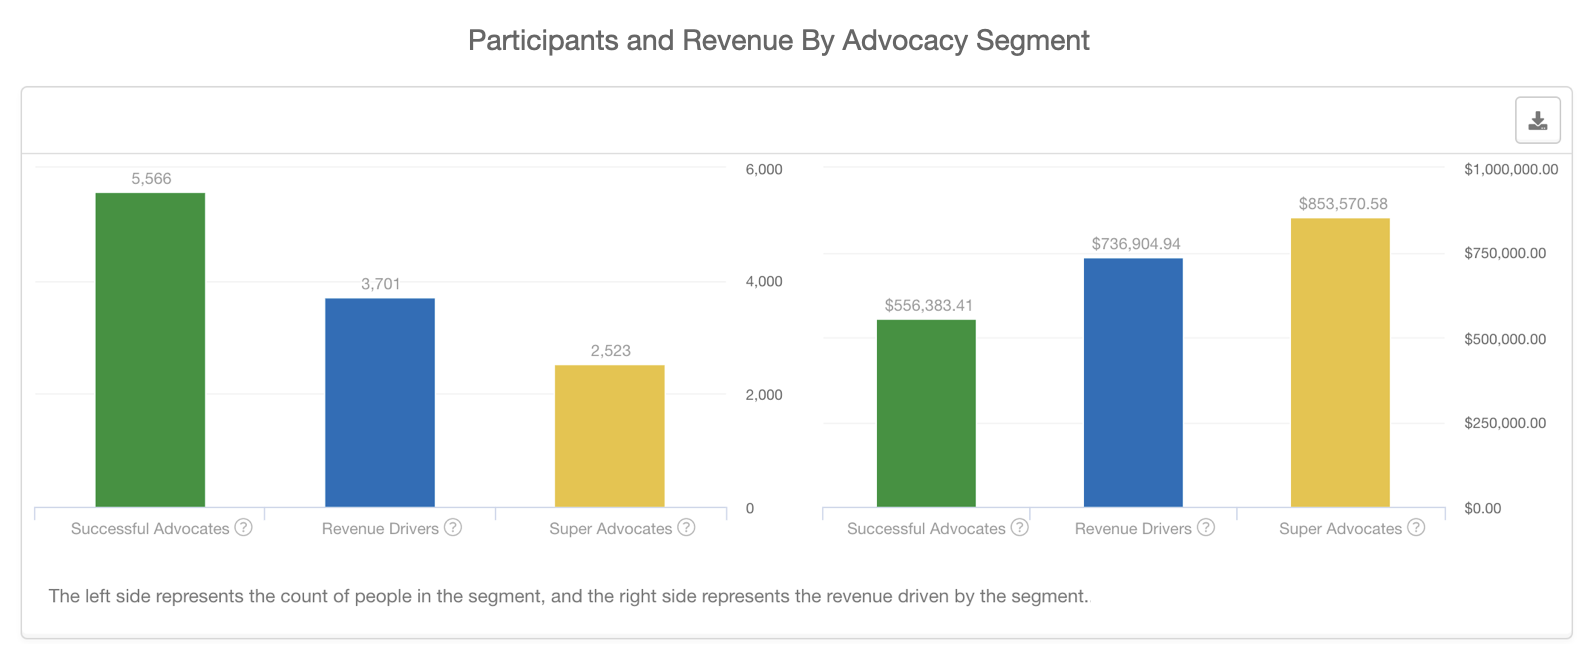Click the 5,566 value label above the bar
The height and width of the screenshot is (662, 1596).
point(151,179)
